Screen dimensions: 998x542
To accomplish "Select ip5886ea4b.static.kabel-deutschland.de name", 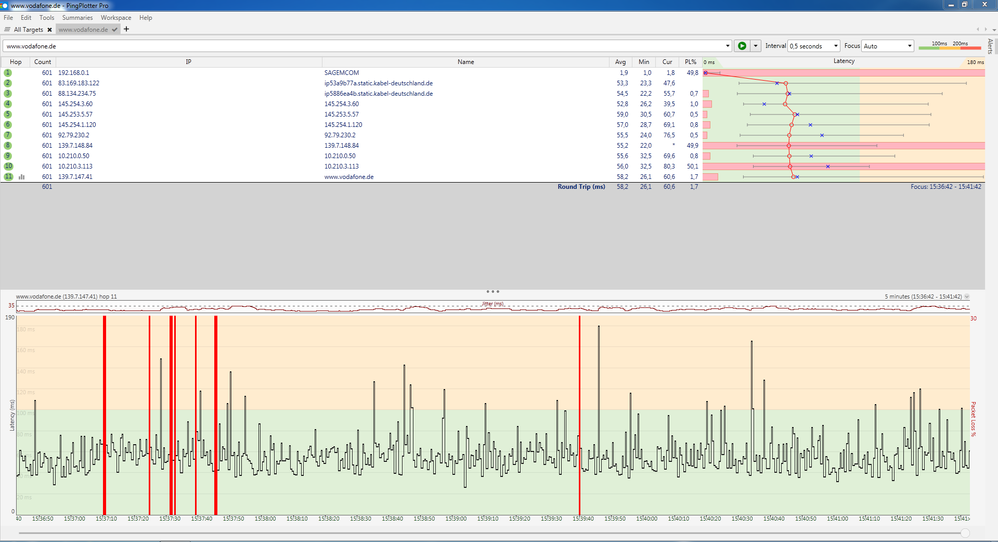I will (x=379, y=94).
